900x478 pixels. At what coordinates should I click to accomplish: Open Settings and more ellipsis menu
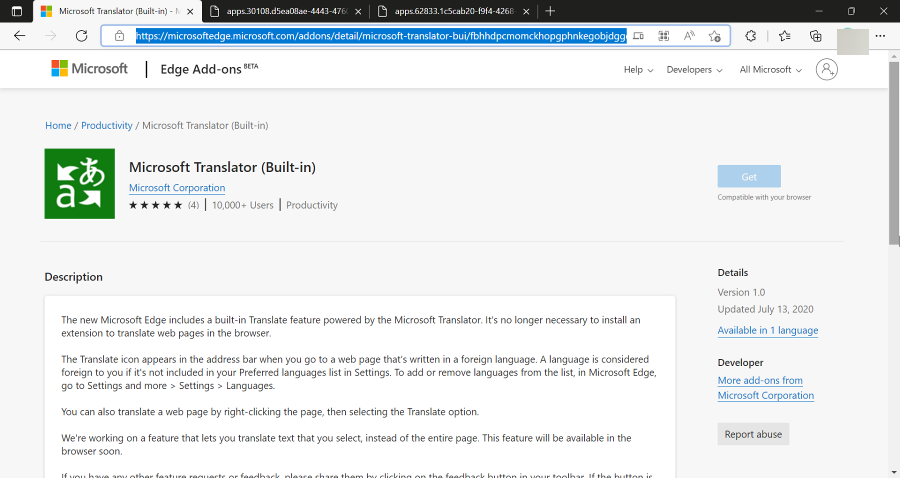pyautogui.click(x=880, y=36)
